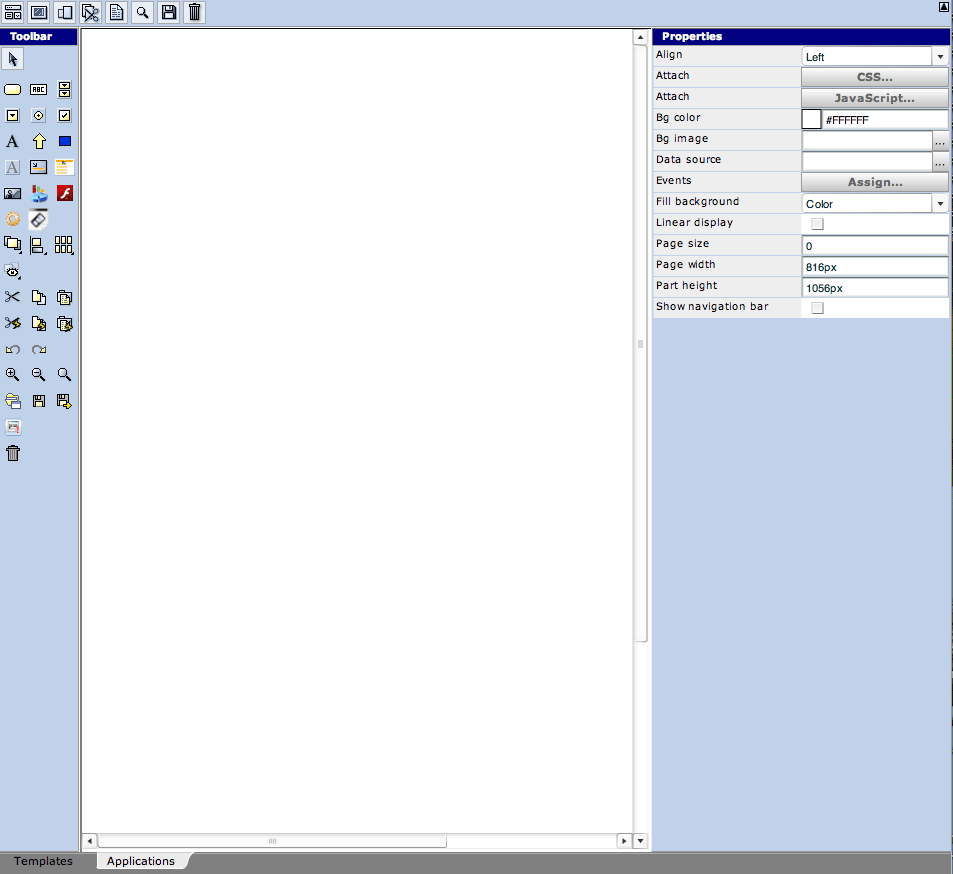Toggle Show navigation bar checkbox
The width and height of the screenshot is (953, 874).
click(817, 308)
